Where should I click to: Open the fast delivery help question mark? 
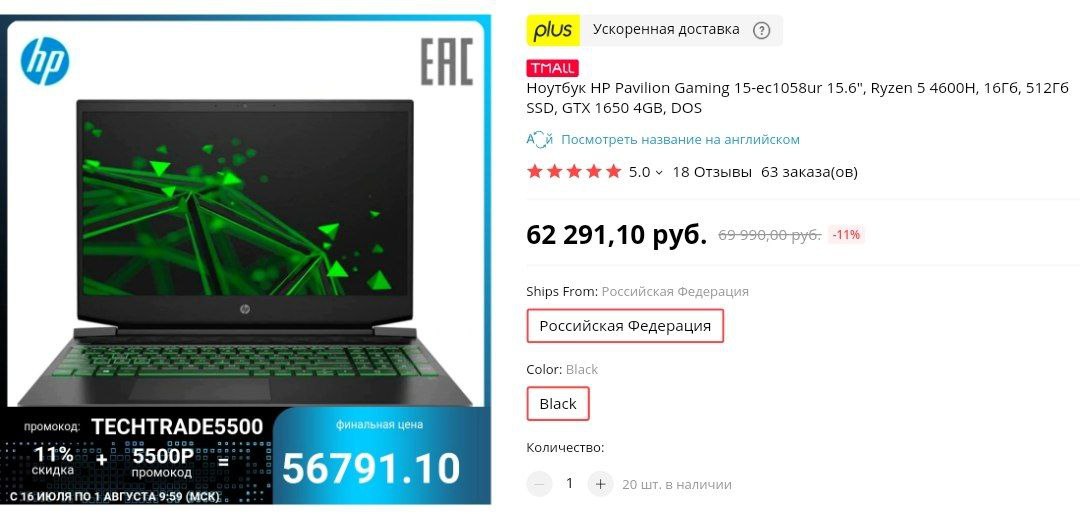pyautogui.click(x=761, y=30)
